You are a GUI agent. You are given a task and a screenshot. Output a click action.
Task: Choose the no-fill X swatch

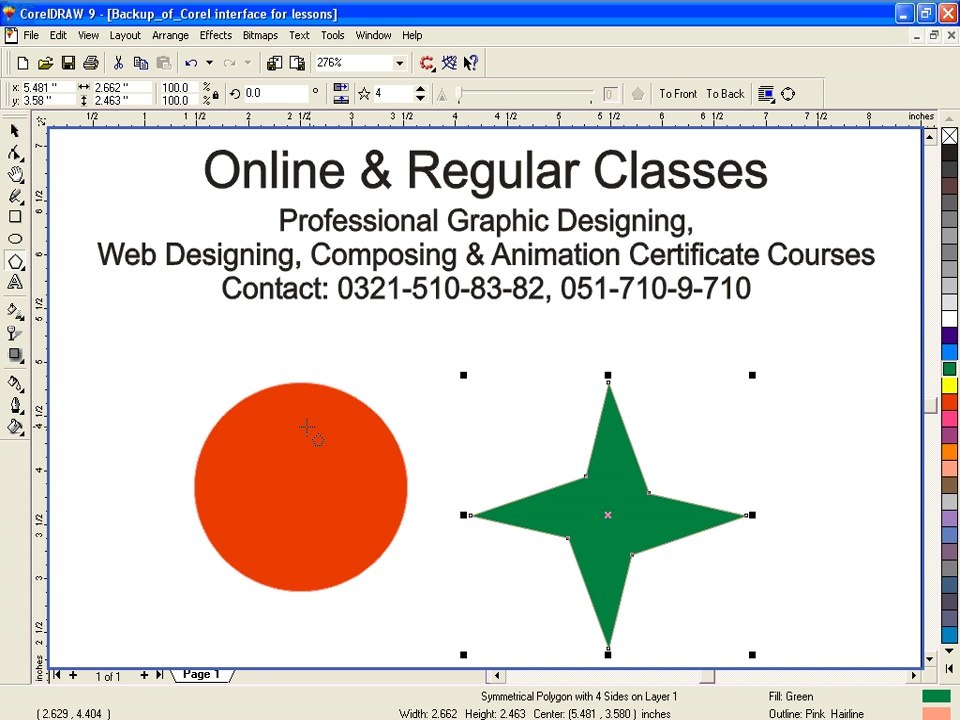click(949, 135)
